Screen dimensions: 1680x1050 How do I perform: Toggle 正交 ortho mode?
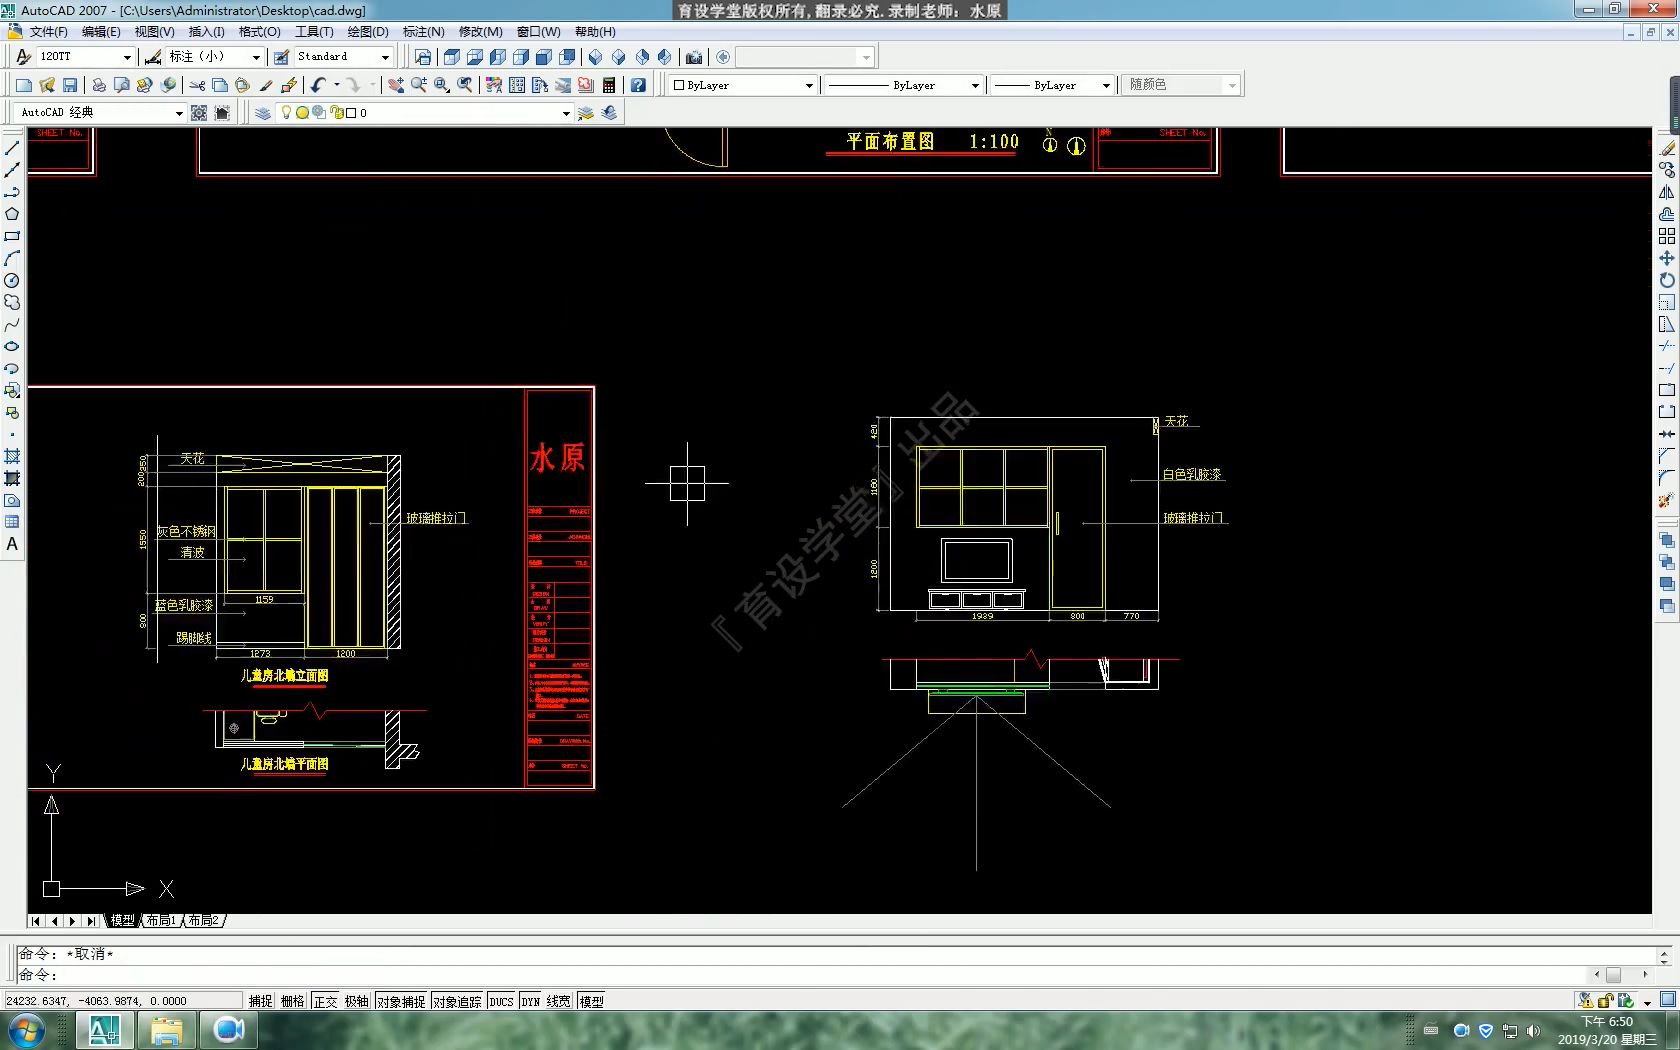(326, 1001)
